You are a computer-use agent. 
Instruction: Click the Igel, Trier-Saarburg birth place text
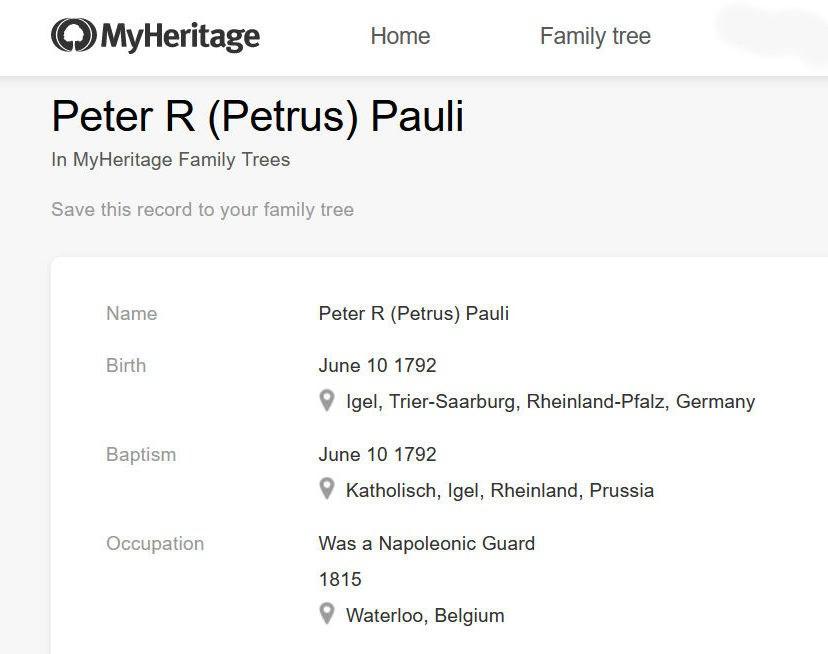550,402
